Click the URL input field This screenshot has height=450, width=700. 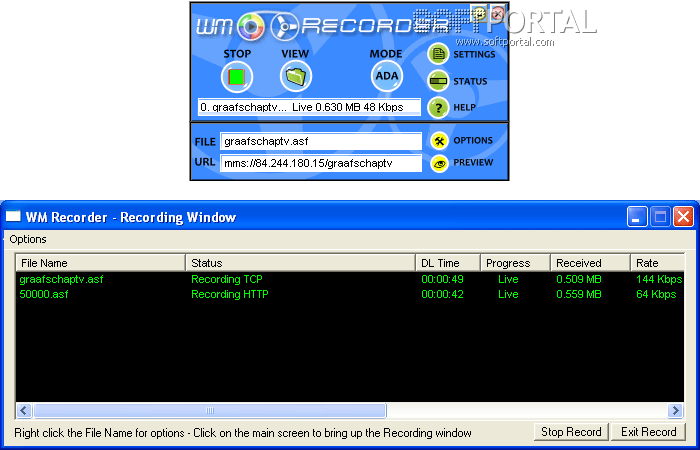(321, 163)
